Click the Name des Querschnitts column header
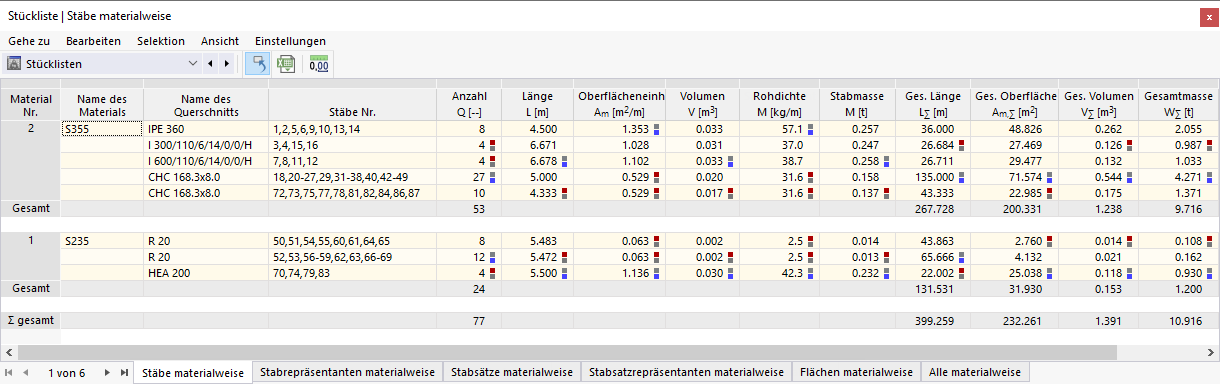Image resolution: width=1220 pixels, height=384 pixels. tap(207, 104)
